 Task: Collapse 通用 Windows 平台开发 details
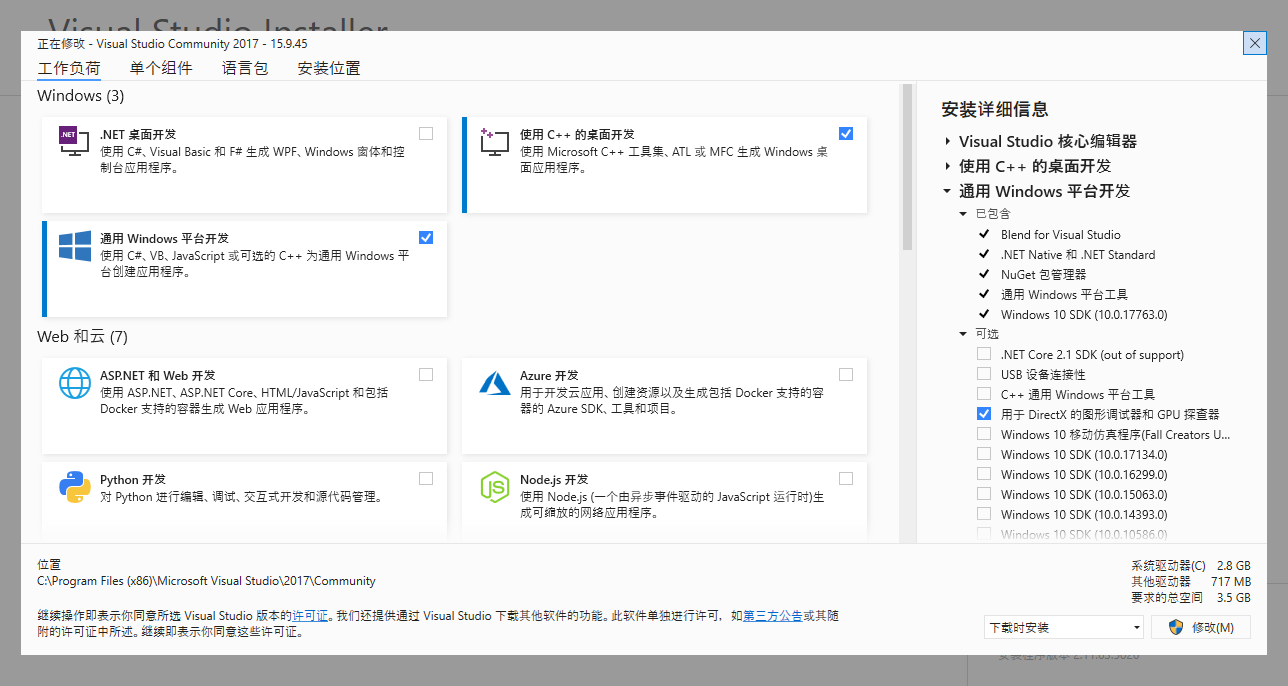tap(947, 191)
